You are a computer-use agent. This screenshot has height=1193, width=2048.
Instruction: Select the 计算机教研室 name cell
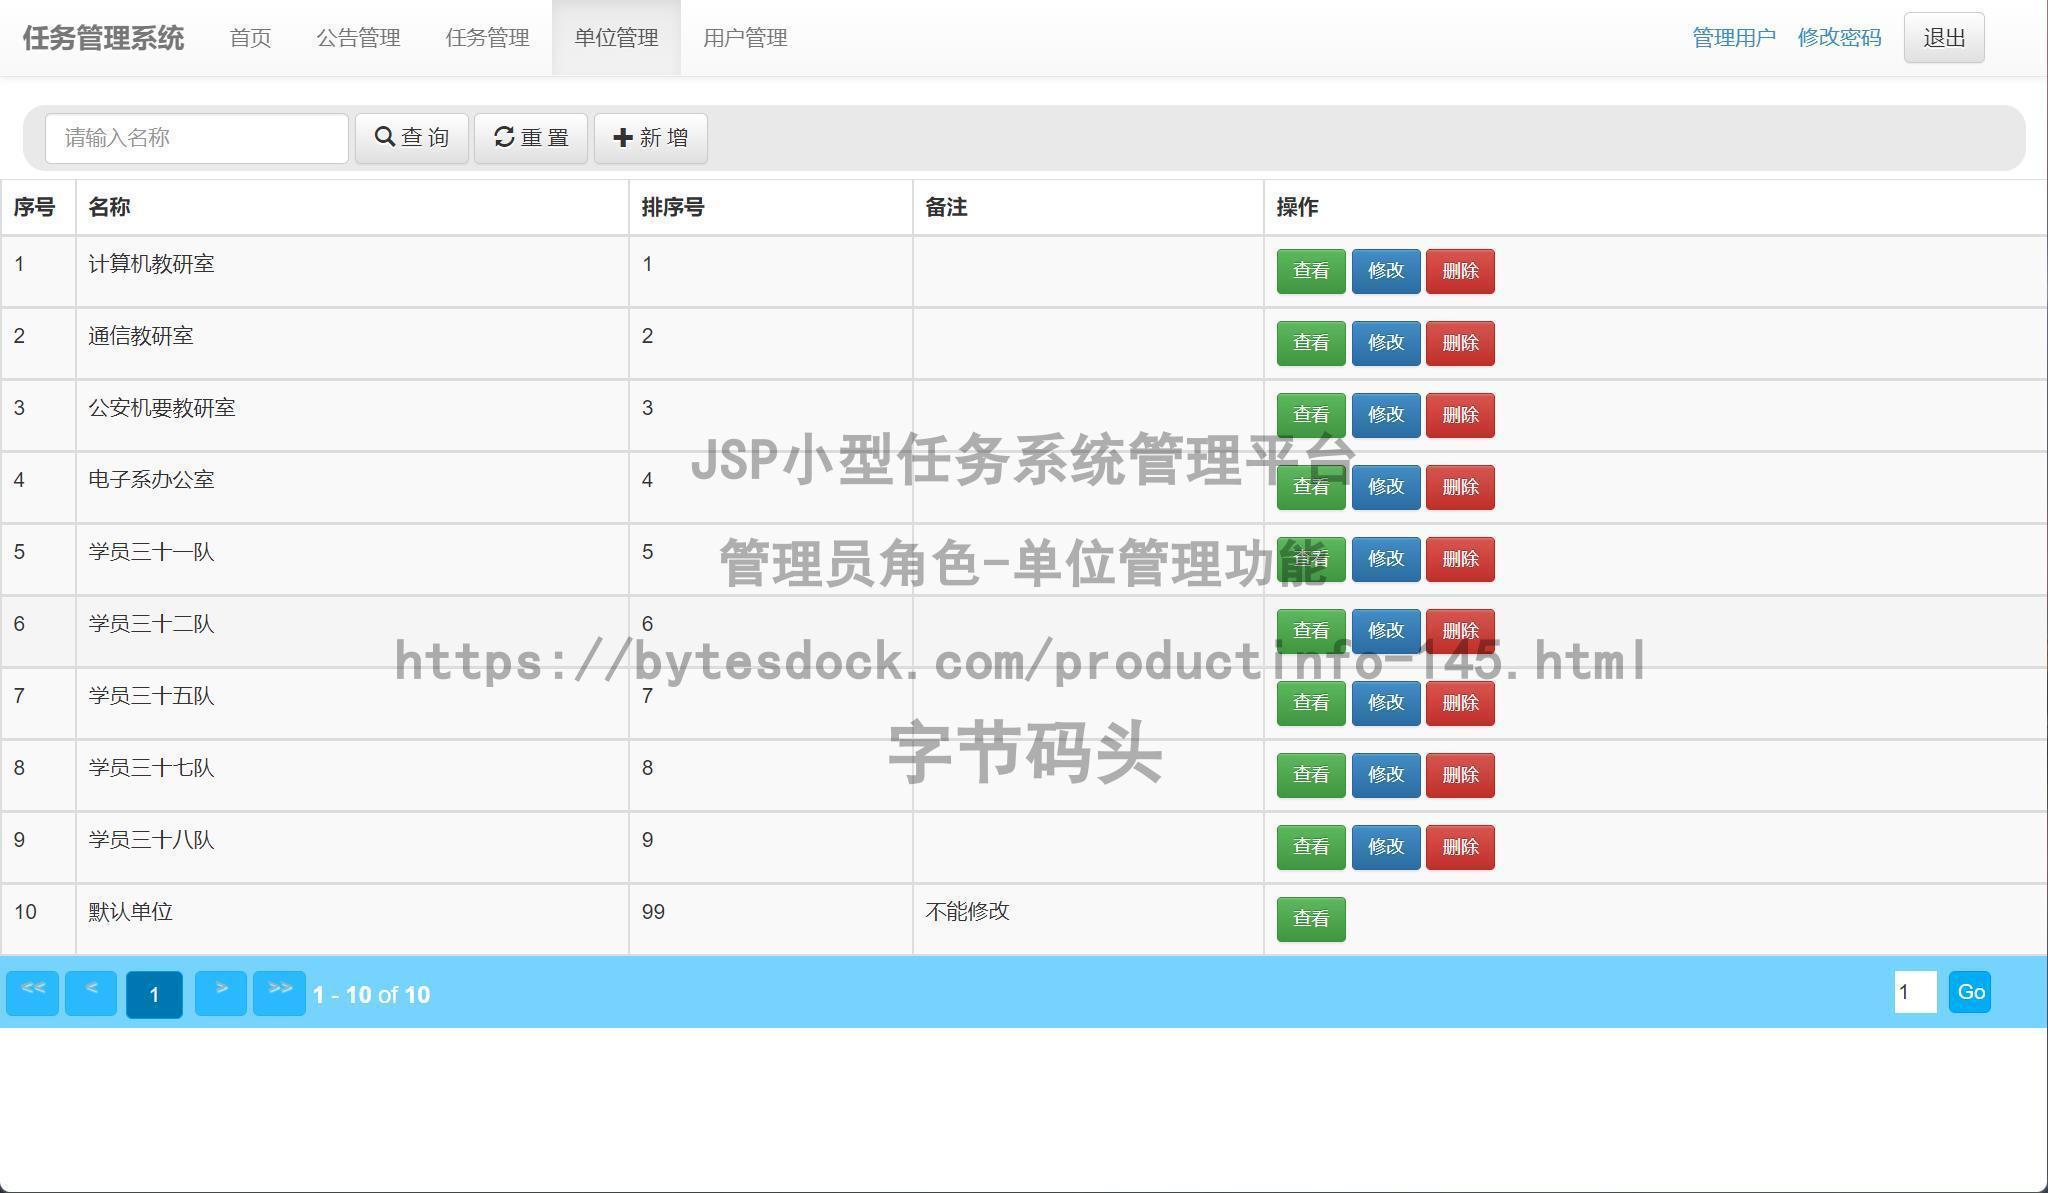tap(352, 271)
